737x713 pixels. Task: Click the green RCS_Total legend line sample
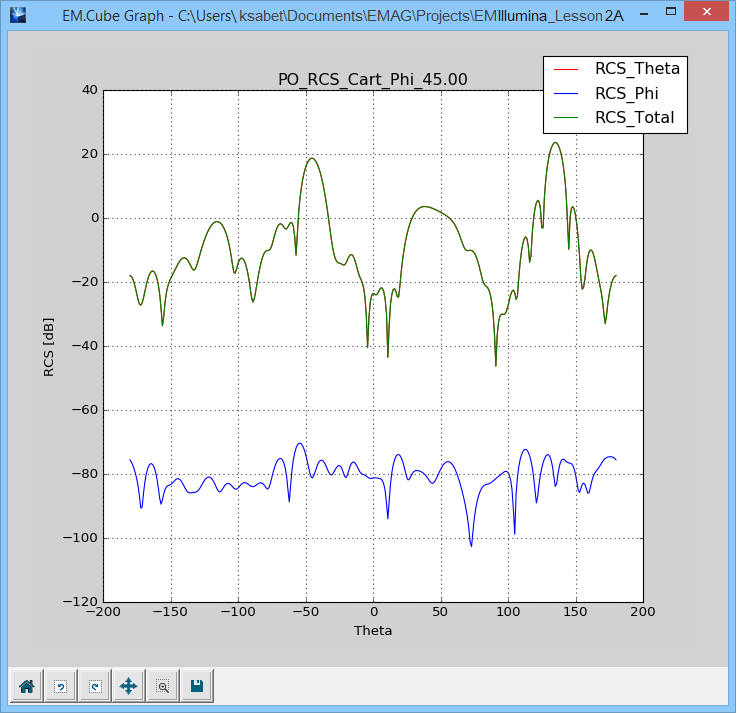[566, 118]
